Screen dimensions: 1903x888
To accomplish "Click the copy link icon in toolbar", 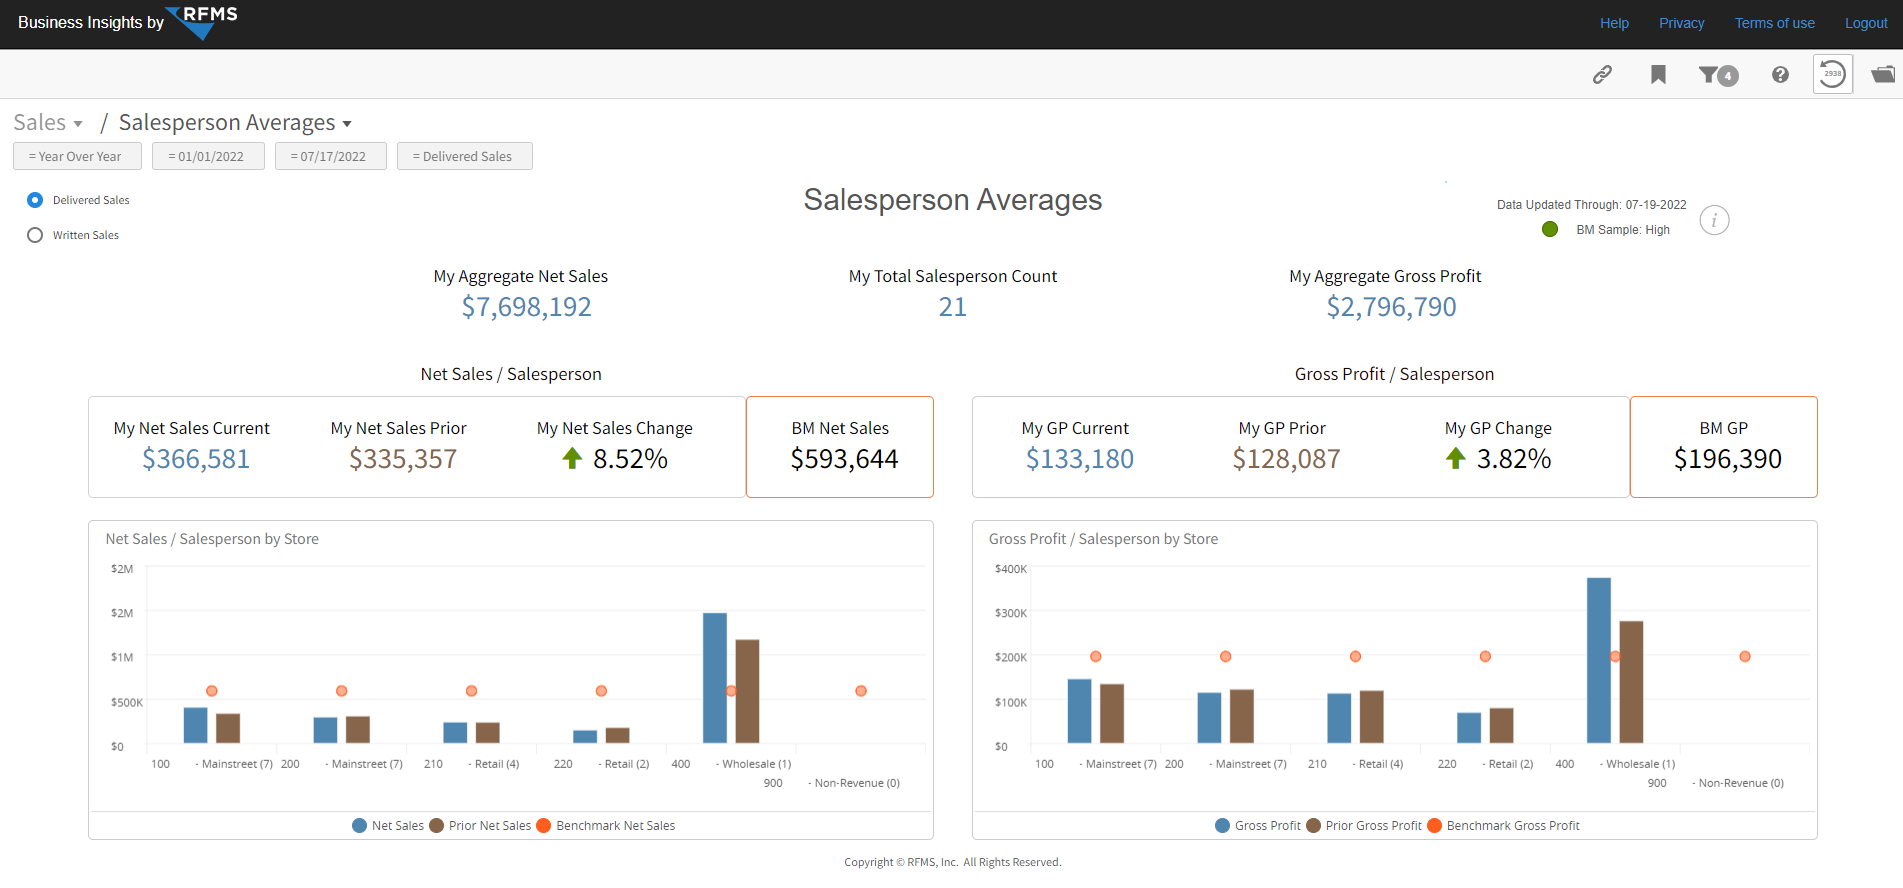I will (1602, 74).
